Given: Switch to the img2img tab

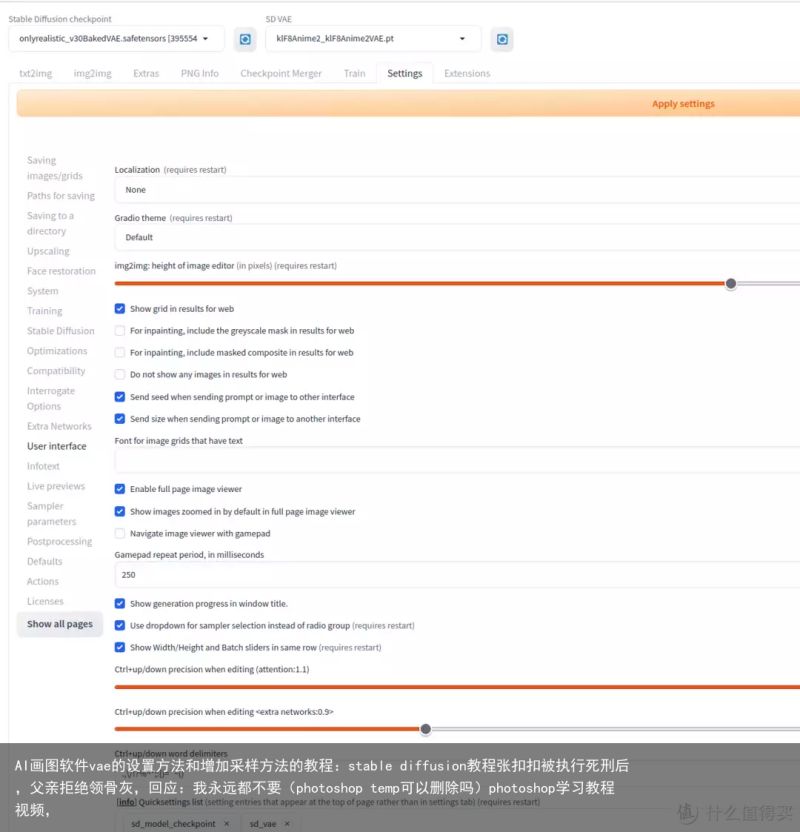Looking at the screenshot, I should (x=92, y=73).
